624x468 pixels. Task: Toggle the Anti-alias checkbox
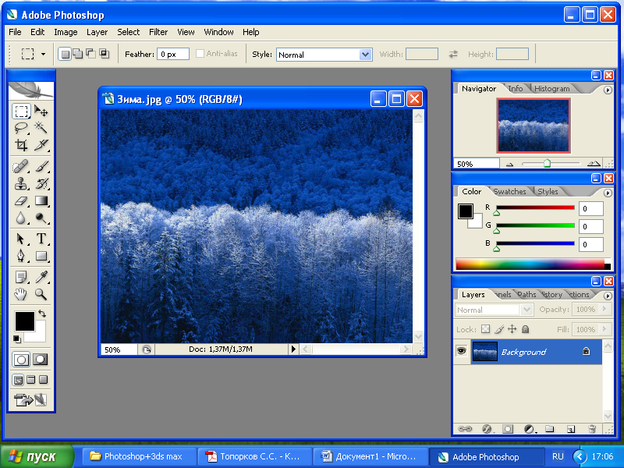click(x=200, y=54)
